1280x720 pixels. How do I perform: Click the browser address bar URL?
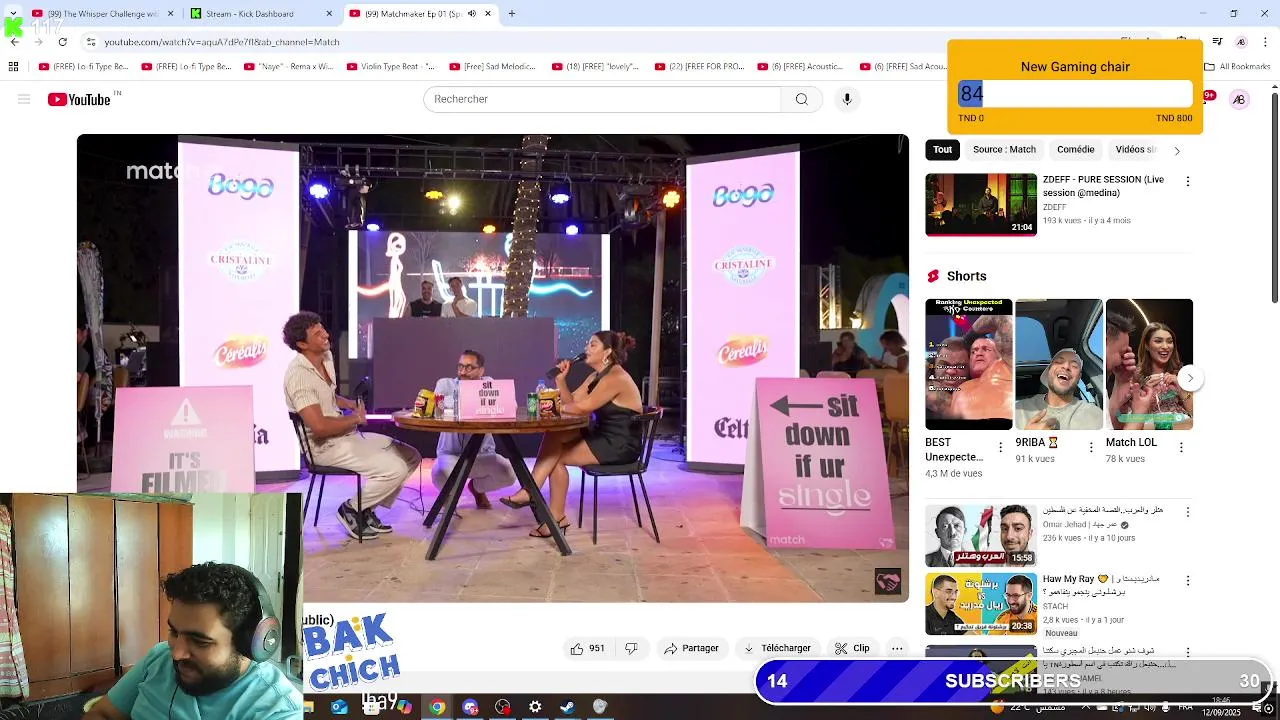[222, 42]
